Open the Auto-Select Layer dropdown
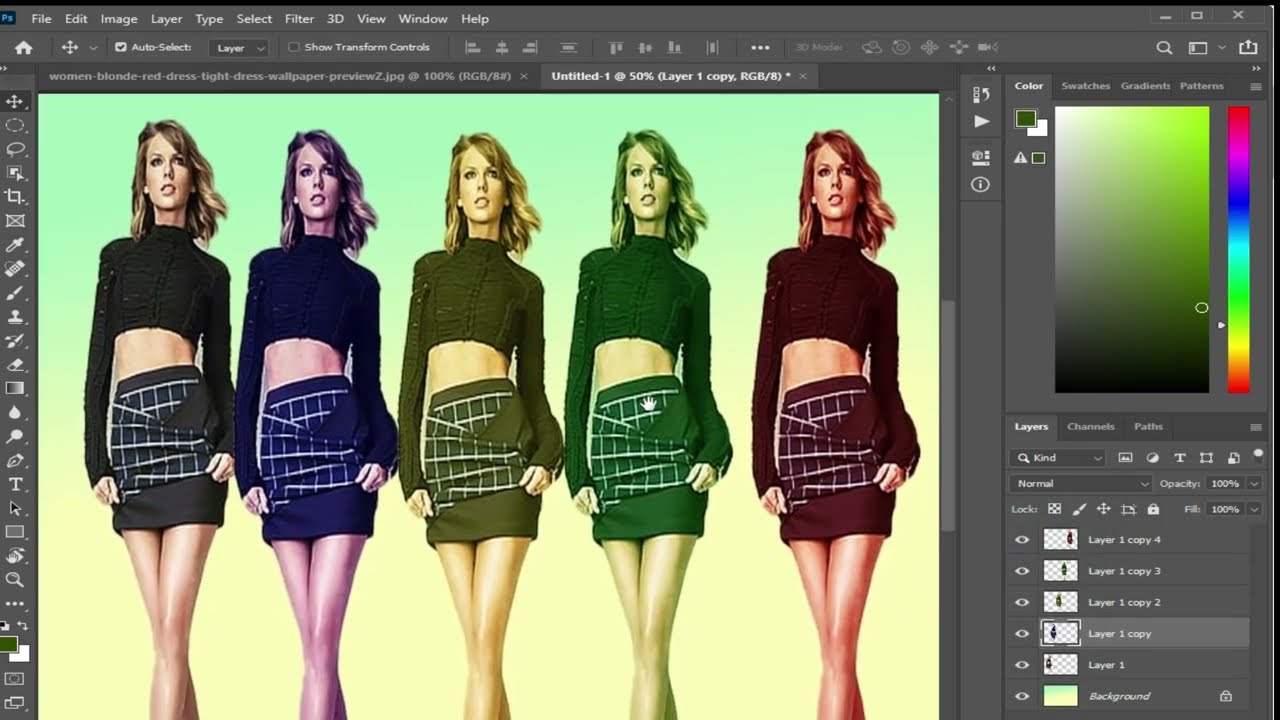1280x720 pixels. click(240, 48)
